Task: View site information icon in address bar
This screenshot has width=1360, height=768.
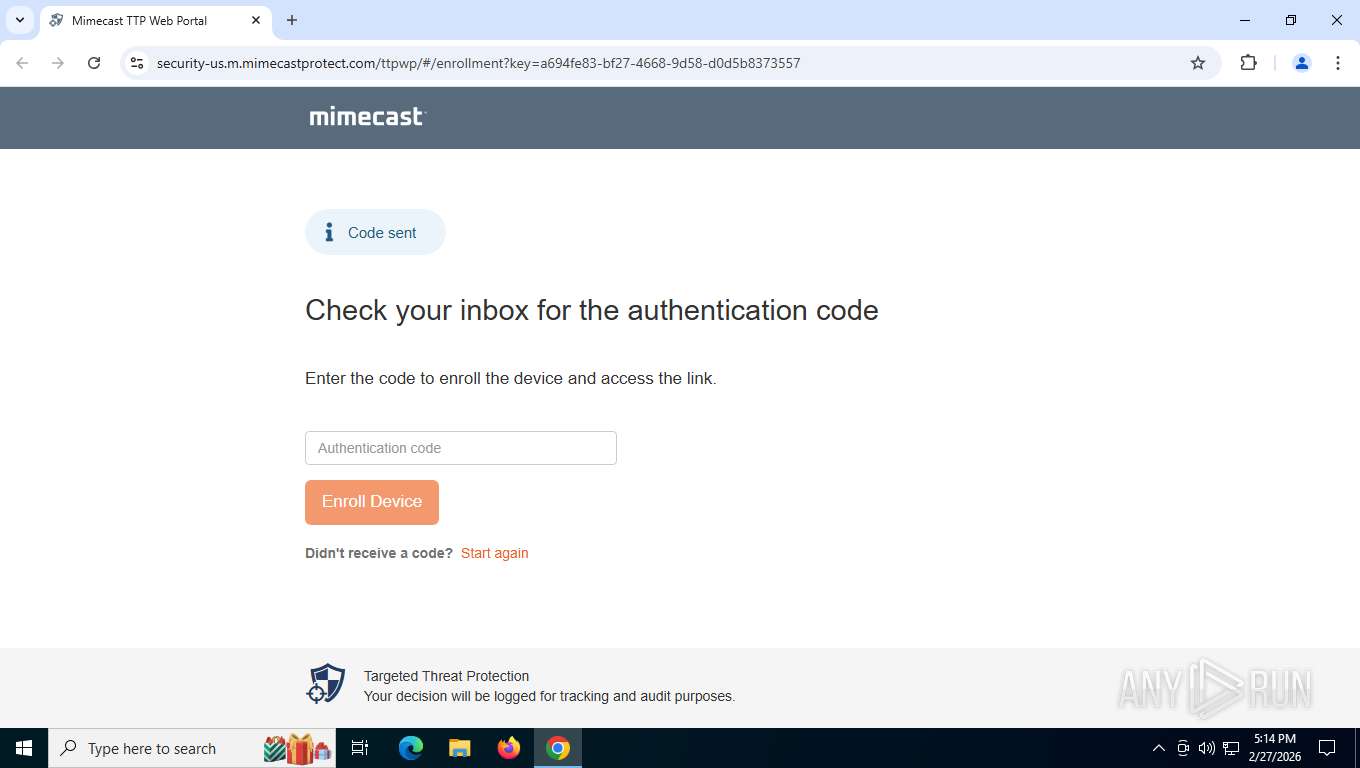Action: [138, 63]
